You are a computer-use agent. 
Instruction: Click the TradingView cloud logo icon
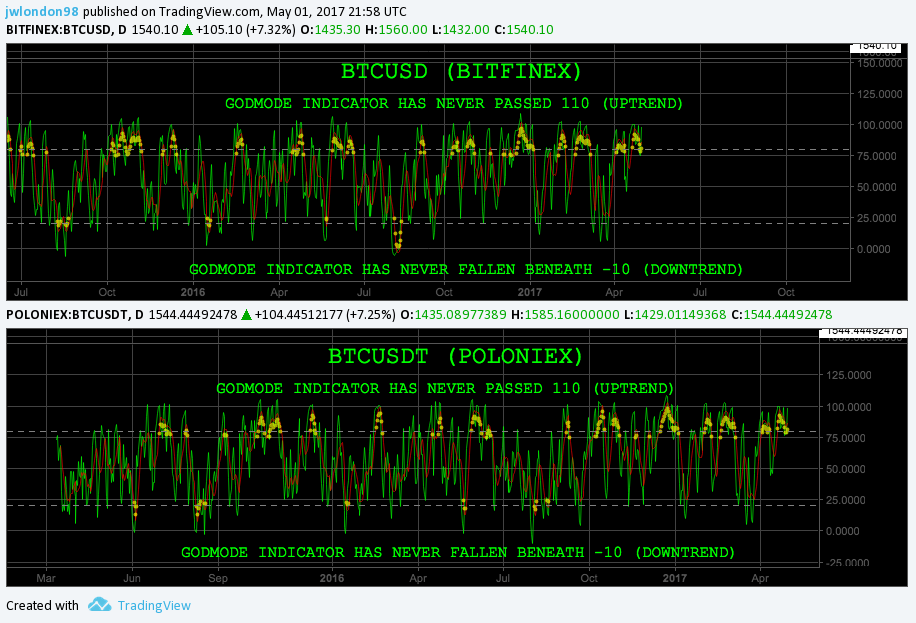tap(99, 604)
